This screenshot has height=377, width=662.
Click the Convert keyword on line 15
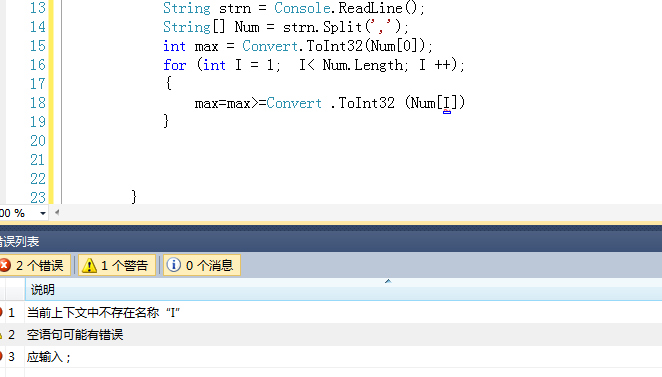270,46
